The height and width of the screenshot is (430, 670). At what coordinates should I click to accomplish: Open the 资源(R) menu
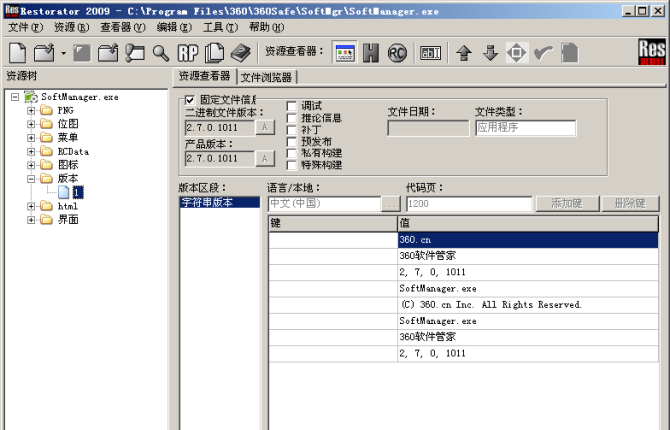(x=71, y=27)
